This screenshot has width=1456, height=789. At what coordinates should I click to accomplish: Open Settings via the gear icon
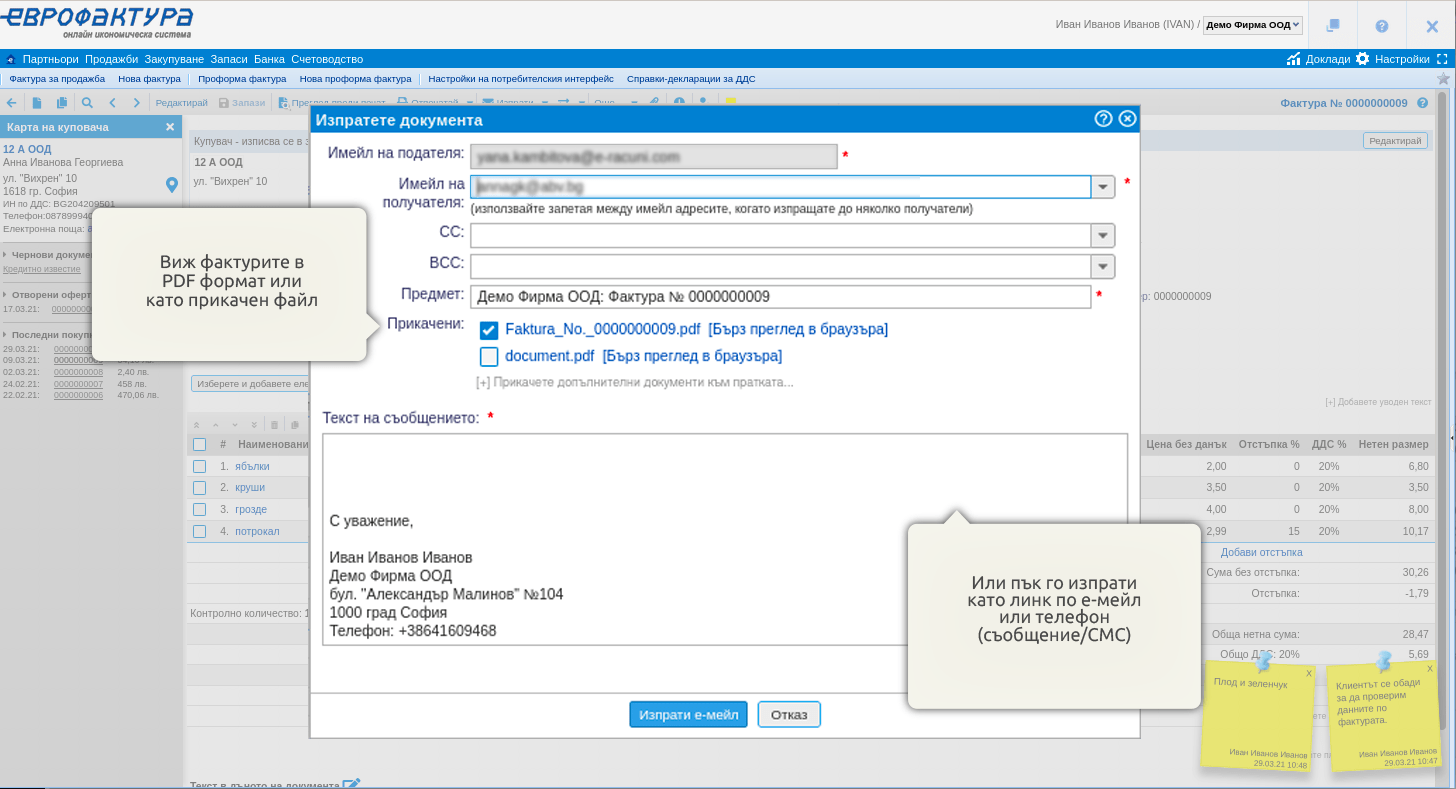(x=1362, y=59)
